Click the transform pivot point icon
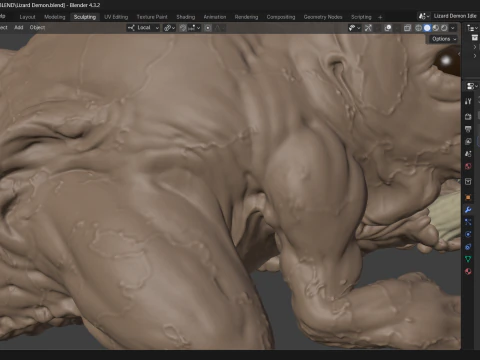Viewport: 480px width, 360px height. pyautogui.click(x=167, y=28)
